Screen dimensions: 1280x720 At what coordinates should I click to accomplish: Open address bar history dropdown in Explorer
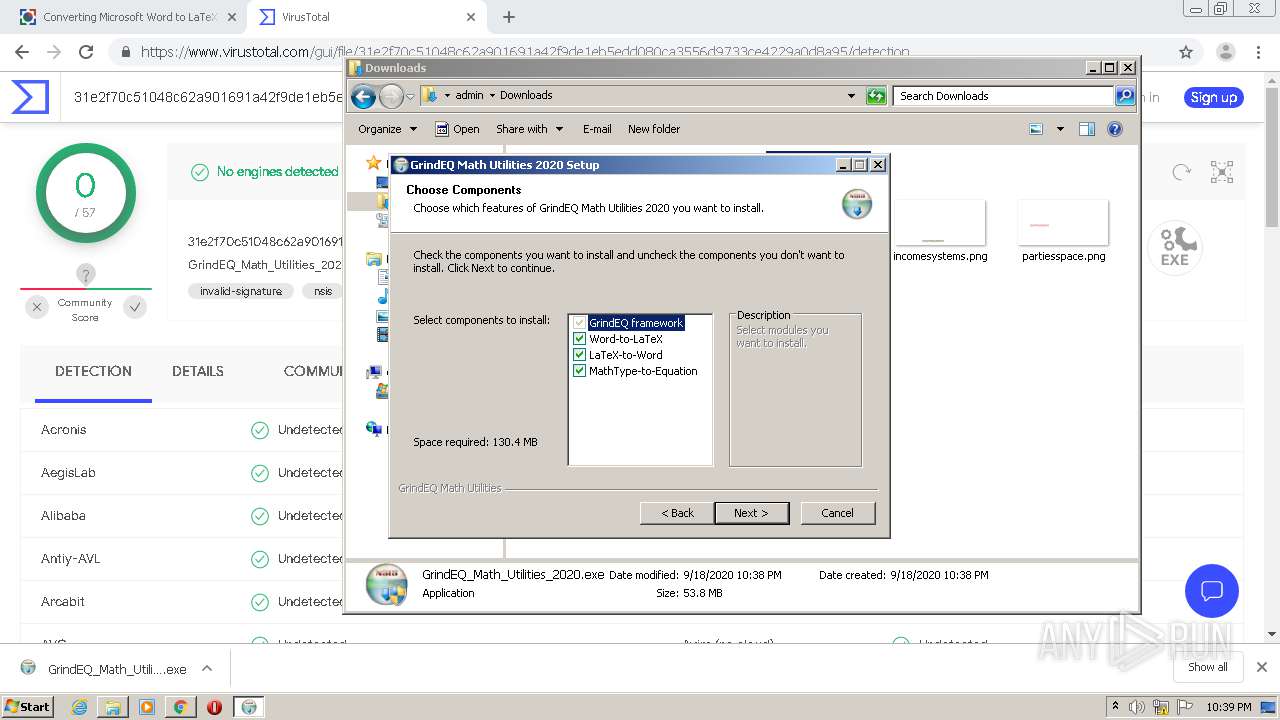pyautogui.click(x=851, y=96)
